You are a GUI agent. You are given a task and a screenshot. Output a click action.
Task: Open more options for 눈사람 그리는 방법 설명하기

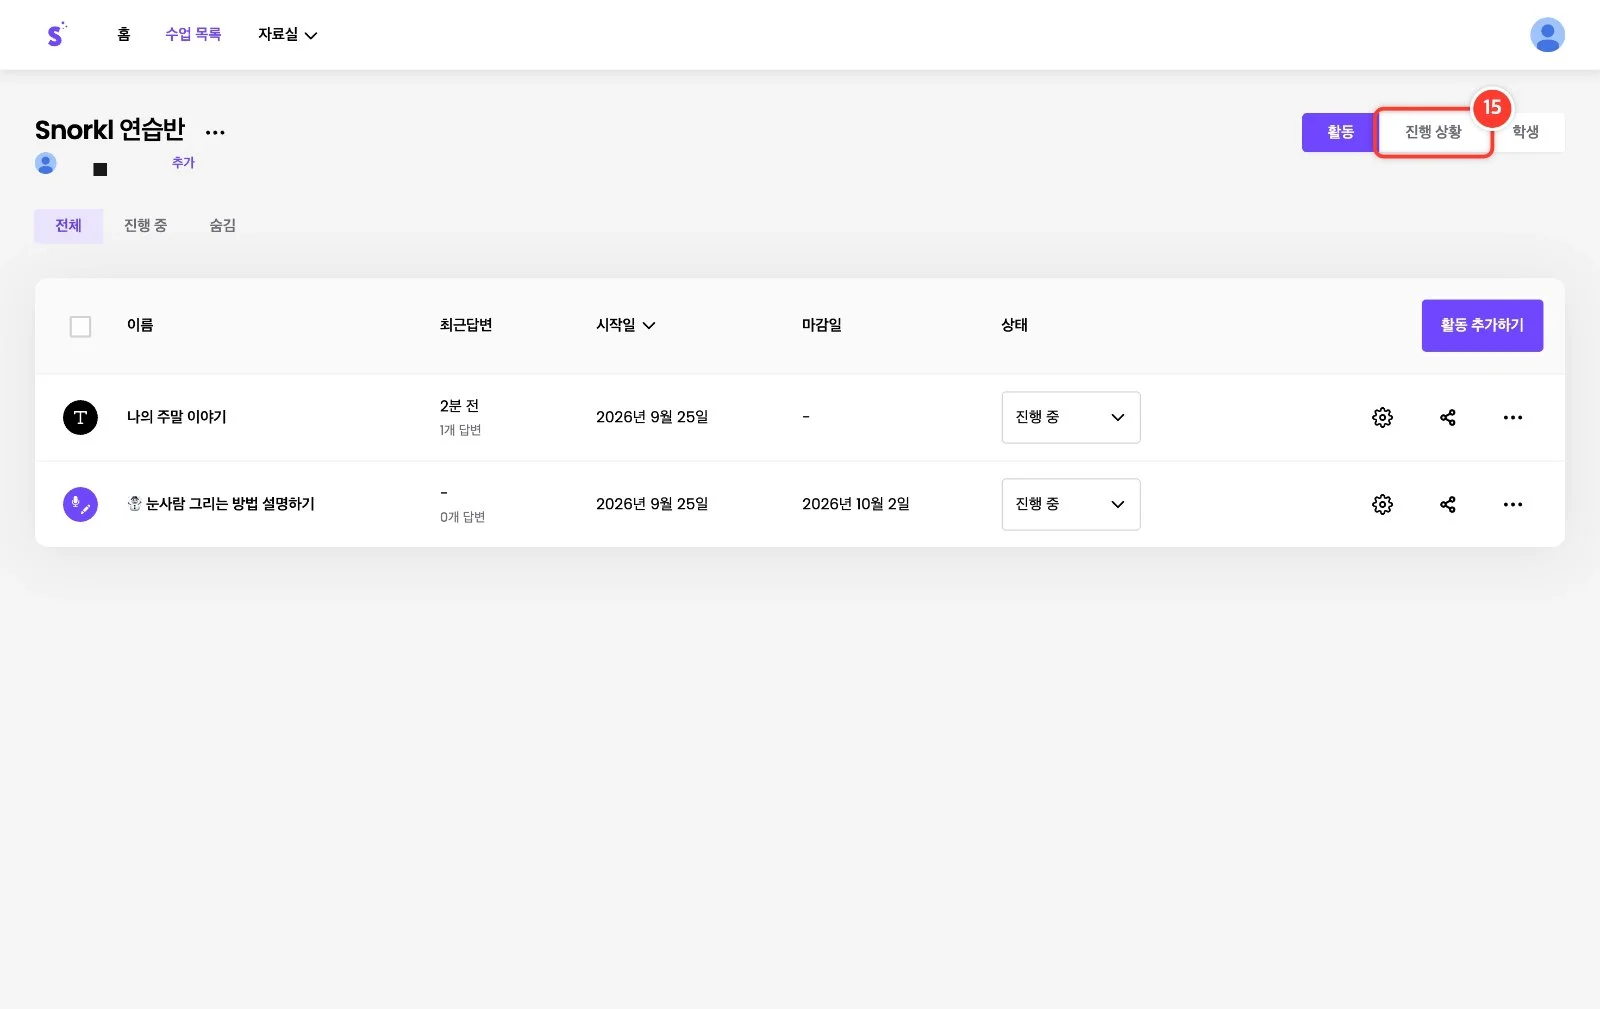1512,504
